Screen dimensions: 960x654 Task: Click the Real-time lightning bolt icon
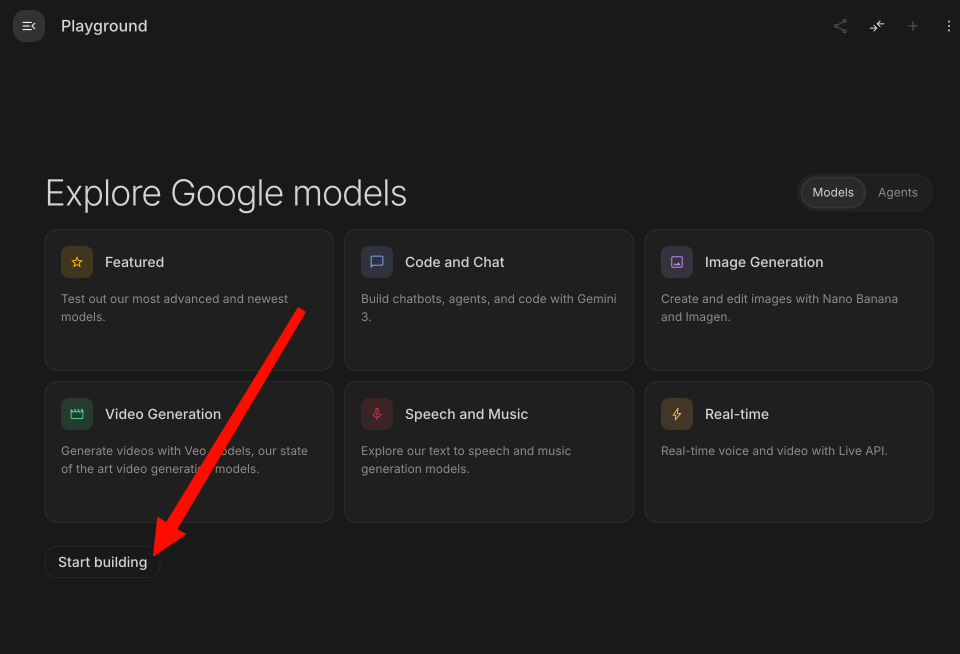(677, 414)
